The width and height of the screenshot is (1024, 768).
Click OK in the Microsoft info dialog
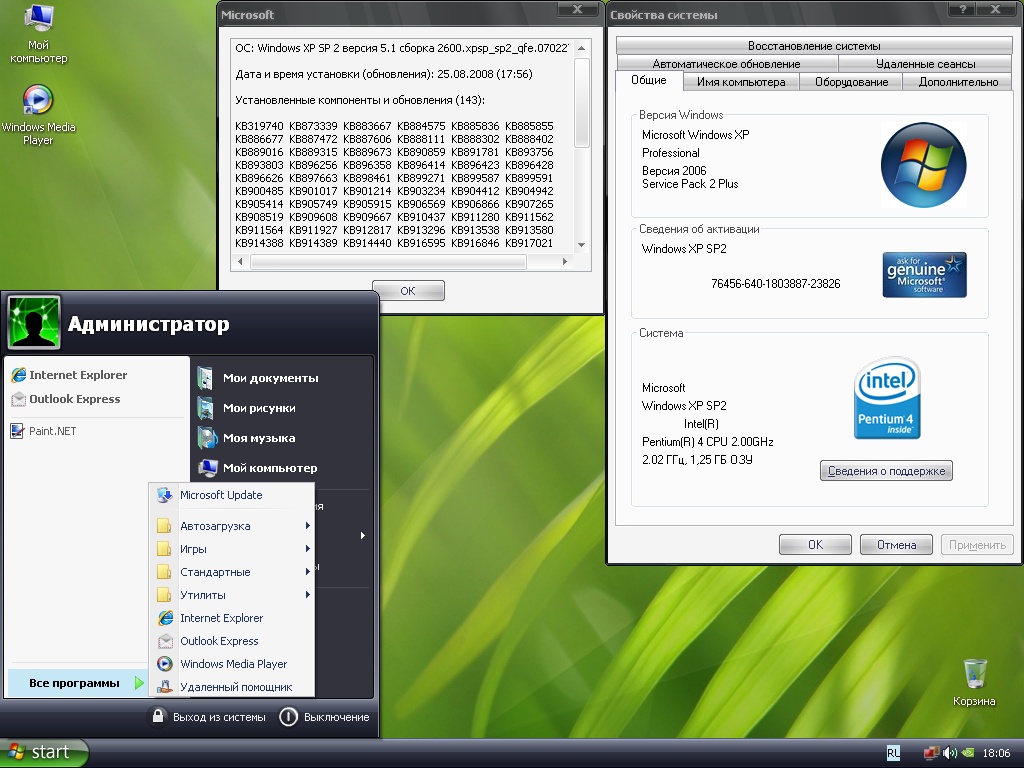408,291
